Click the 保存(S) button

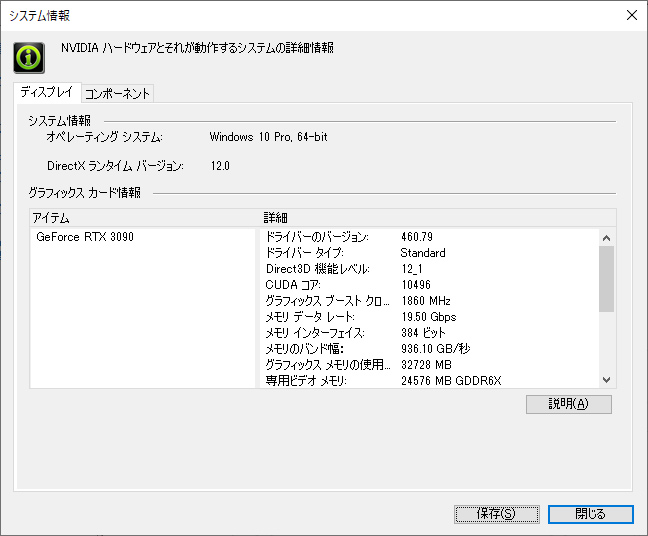[x=496, y=514]
